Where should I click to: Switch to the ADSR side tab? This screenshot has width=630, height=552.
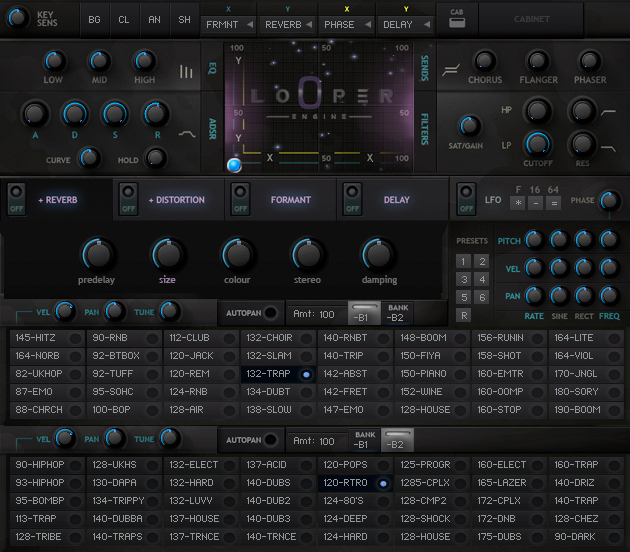213,129
